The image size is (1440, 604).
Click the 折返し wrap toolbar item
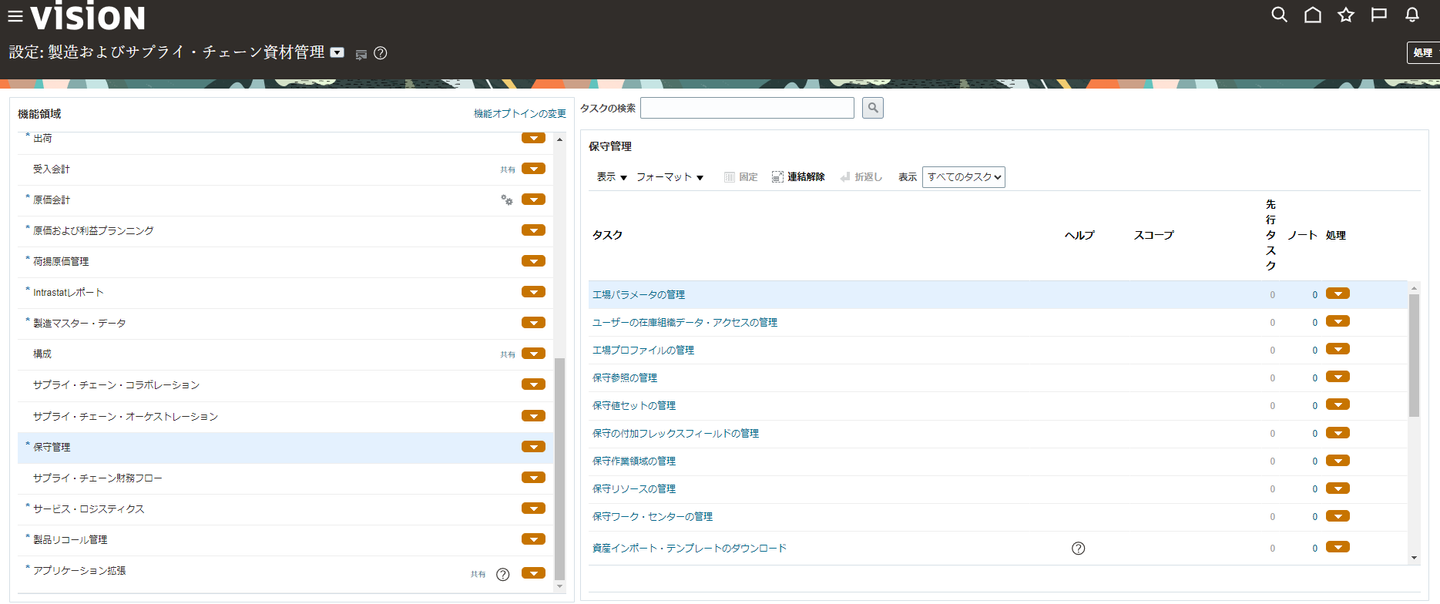click(x=861, y=177)
